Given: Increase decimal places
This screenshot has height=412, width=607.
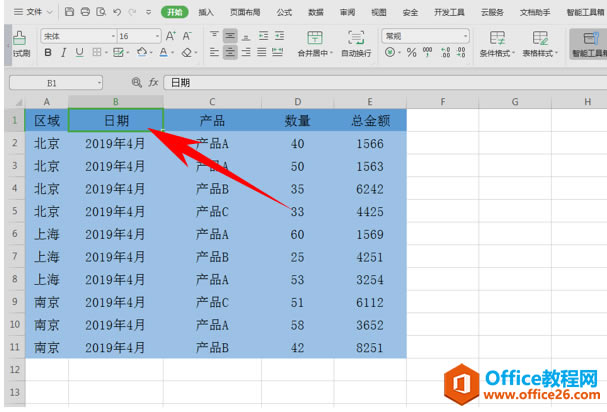Looking at the screenshot, I should tap(446, 52).
